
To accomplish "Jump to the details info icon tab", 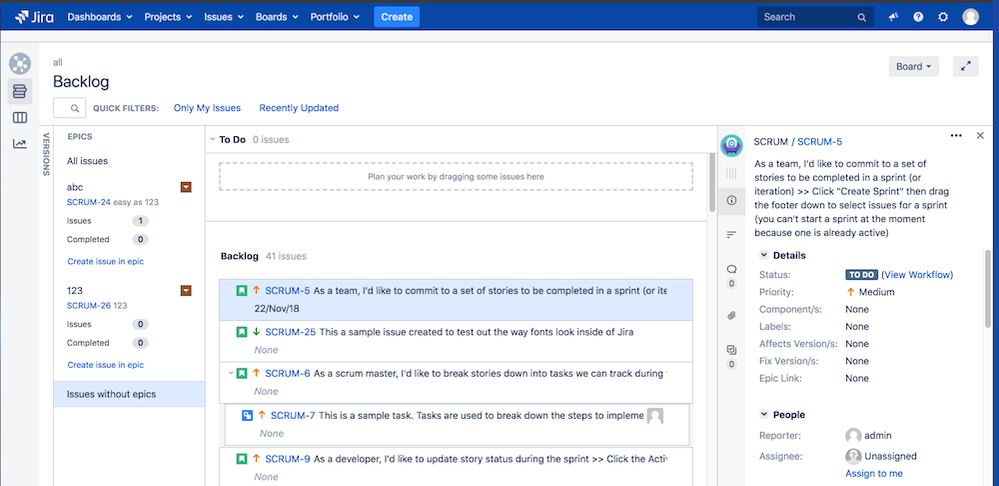I will pyautogui.click(x=731, y=200).
